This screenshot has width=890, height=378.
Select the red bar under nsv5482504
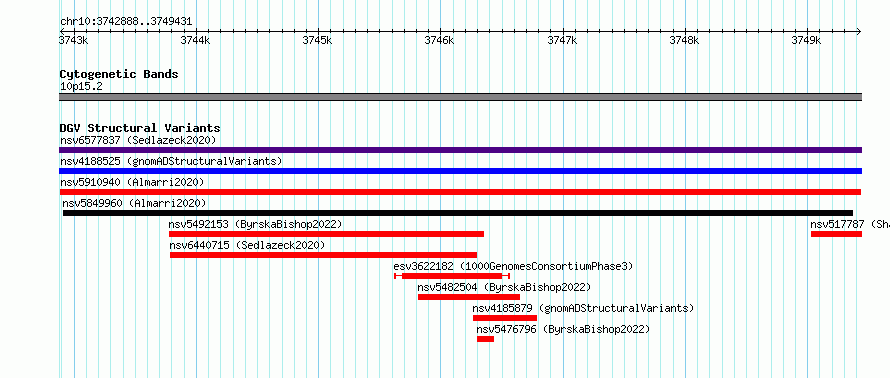point(469,297)
